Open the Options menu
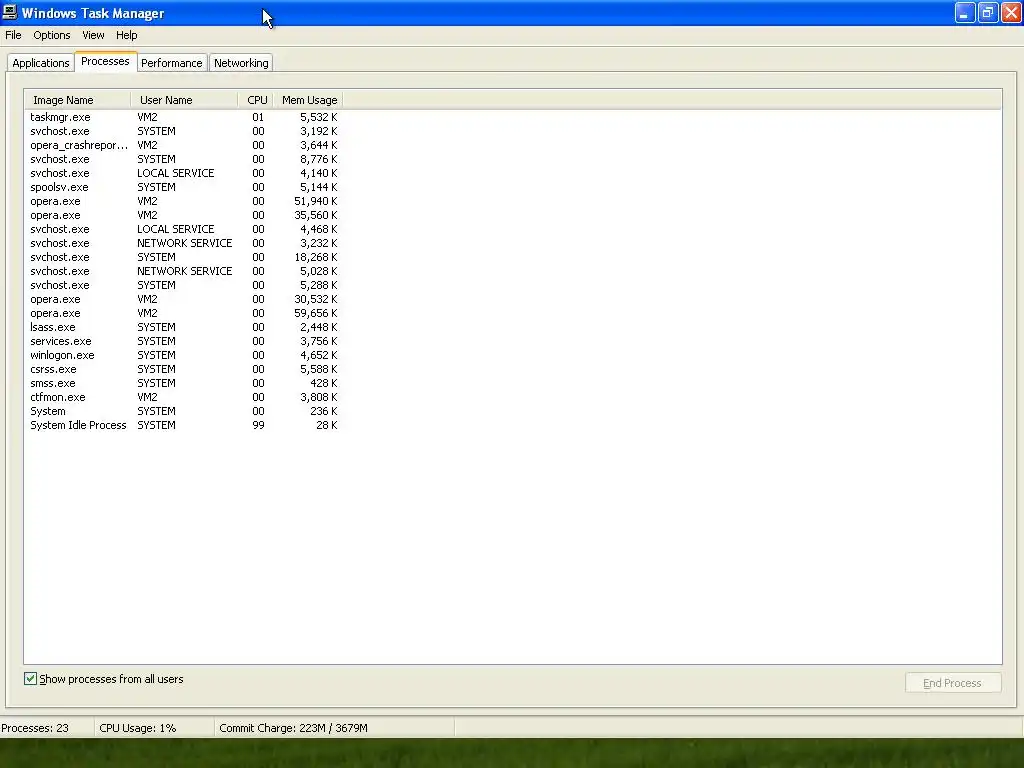The width and height of the screenshot is (1024, 768). [52, 35]
